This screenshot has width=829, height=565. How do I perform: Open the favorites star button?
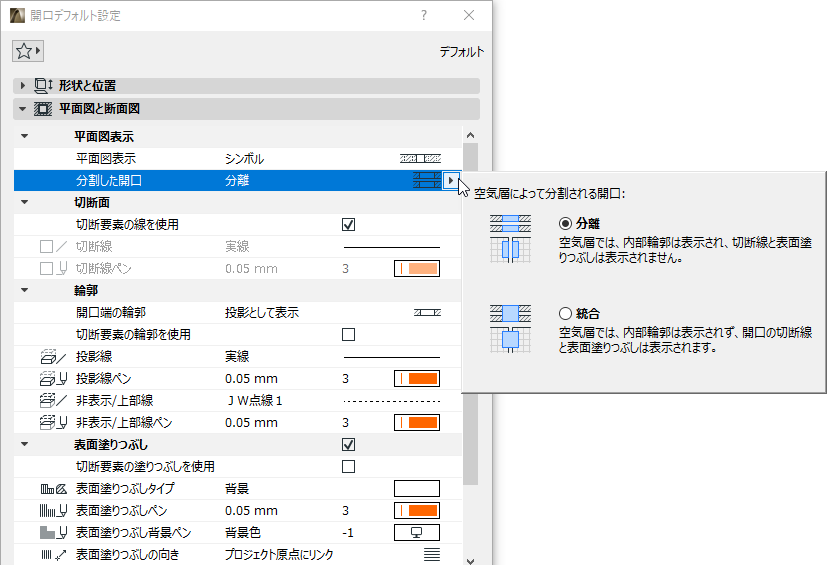(27, 51)
